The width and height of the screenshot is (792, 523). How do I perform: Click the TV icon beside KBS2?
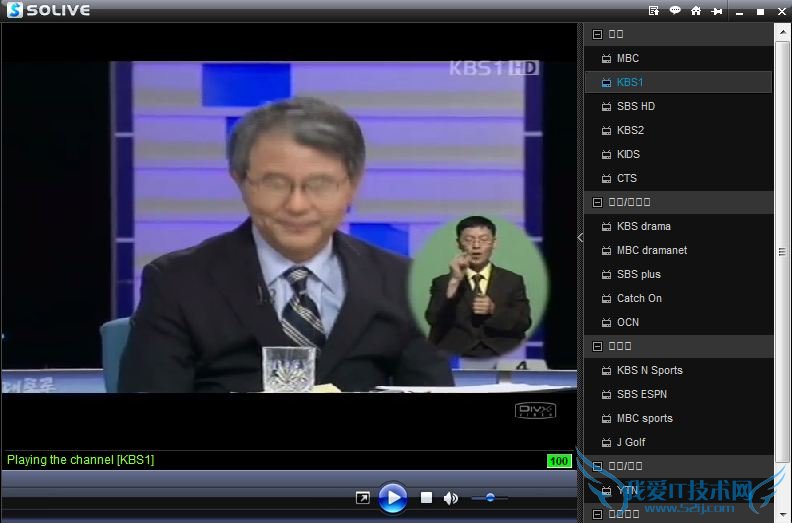(606, 130)
